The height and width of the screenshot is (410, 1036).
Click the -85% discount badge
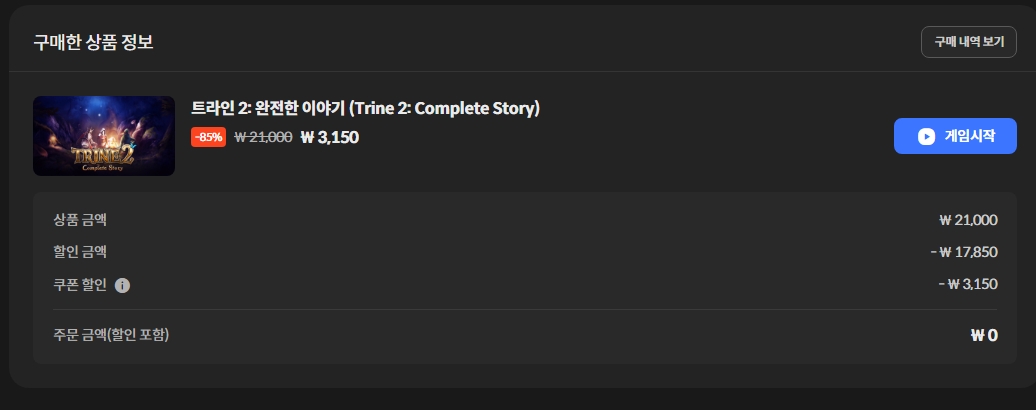coord(208,137)
